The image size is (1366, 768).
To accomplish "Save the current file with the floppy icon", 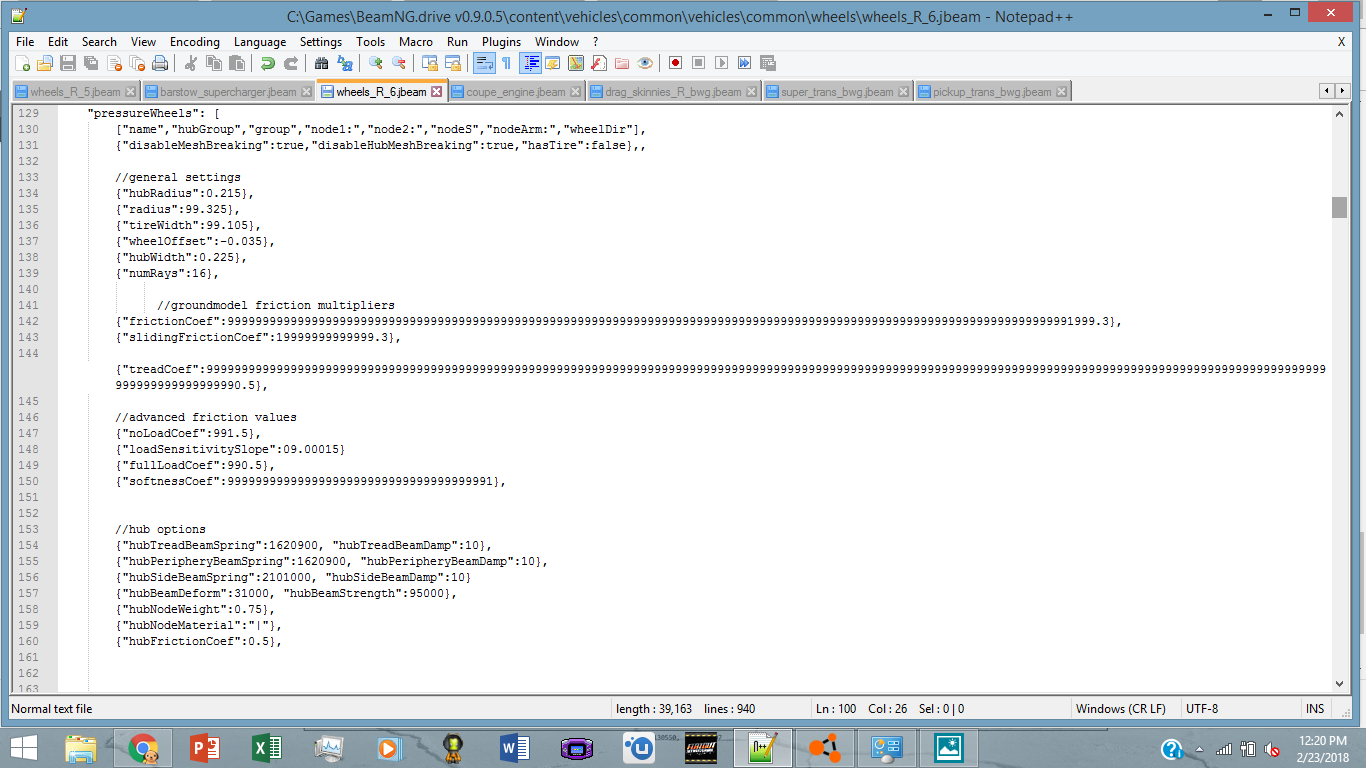I will 68,63.
